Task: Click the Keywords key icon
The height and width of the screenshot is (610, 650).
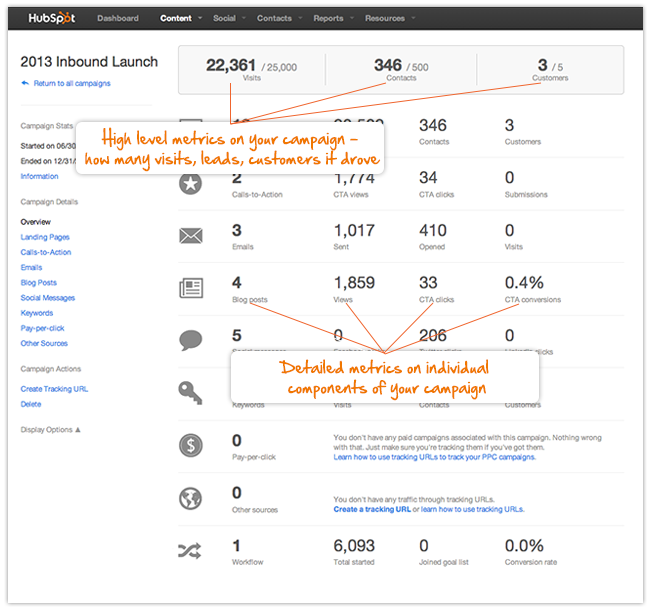Action: pyautogui.click(x=190, y=392)
